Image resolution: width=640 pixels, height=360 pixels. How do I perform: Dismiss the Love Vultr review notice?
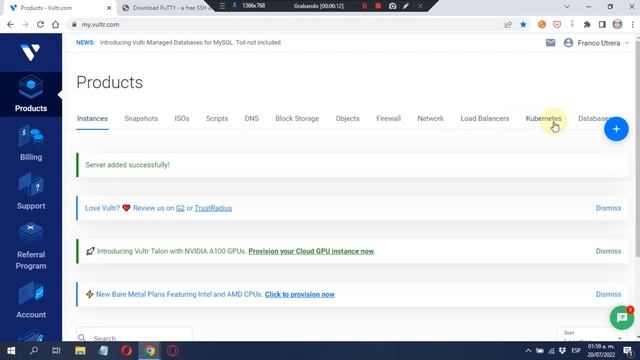point(608,208)
